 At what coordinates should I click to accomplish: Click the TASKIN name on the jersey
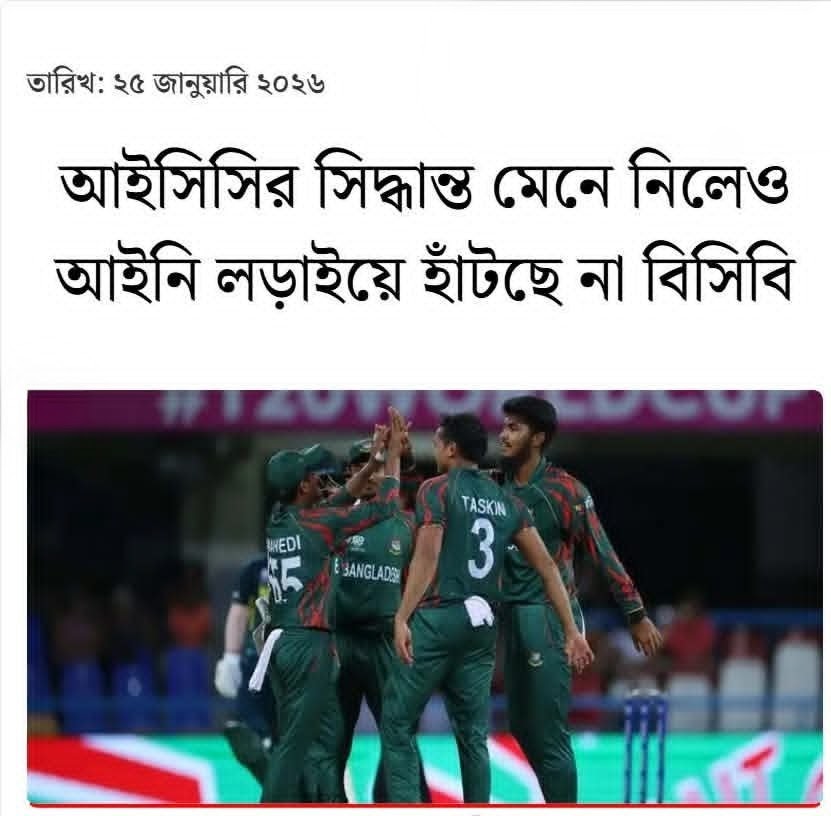tap(483, 505)
